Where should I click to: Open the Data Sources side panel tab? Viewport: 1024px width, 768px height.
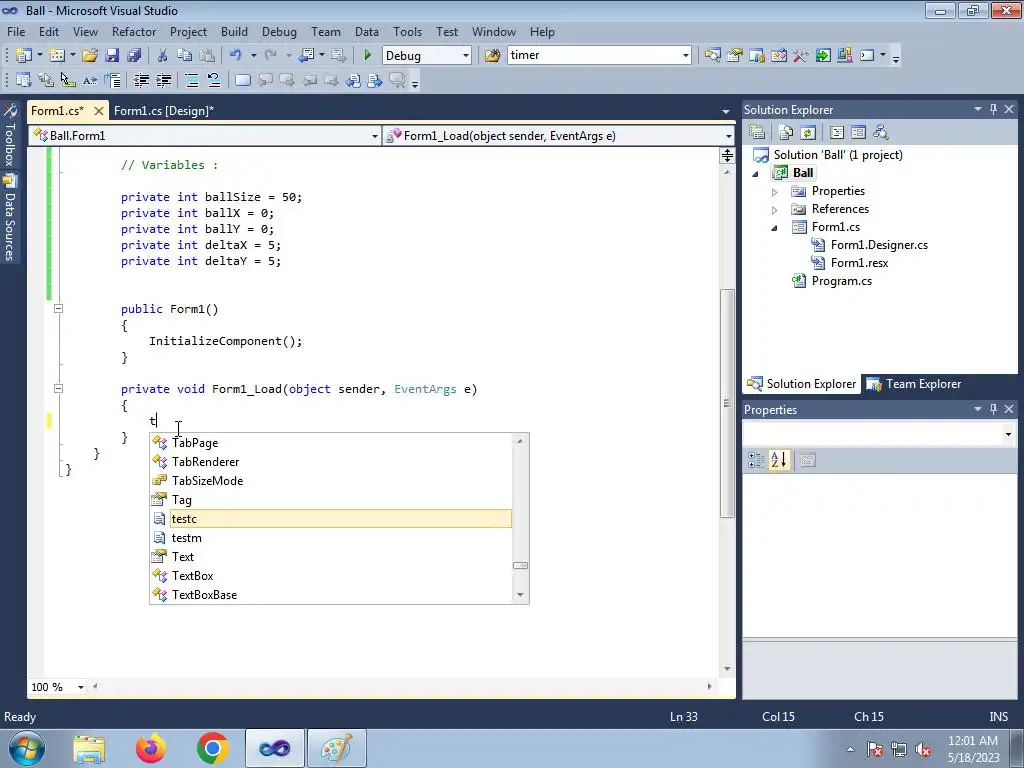(10, 218)
